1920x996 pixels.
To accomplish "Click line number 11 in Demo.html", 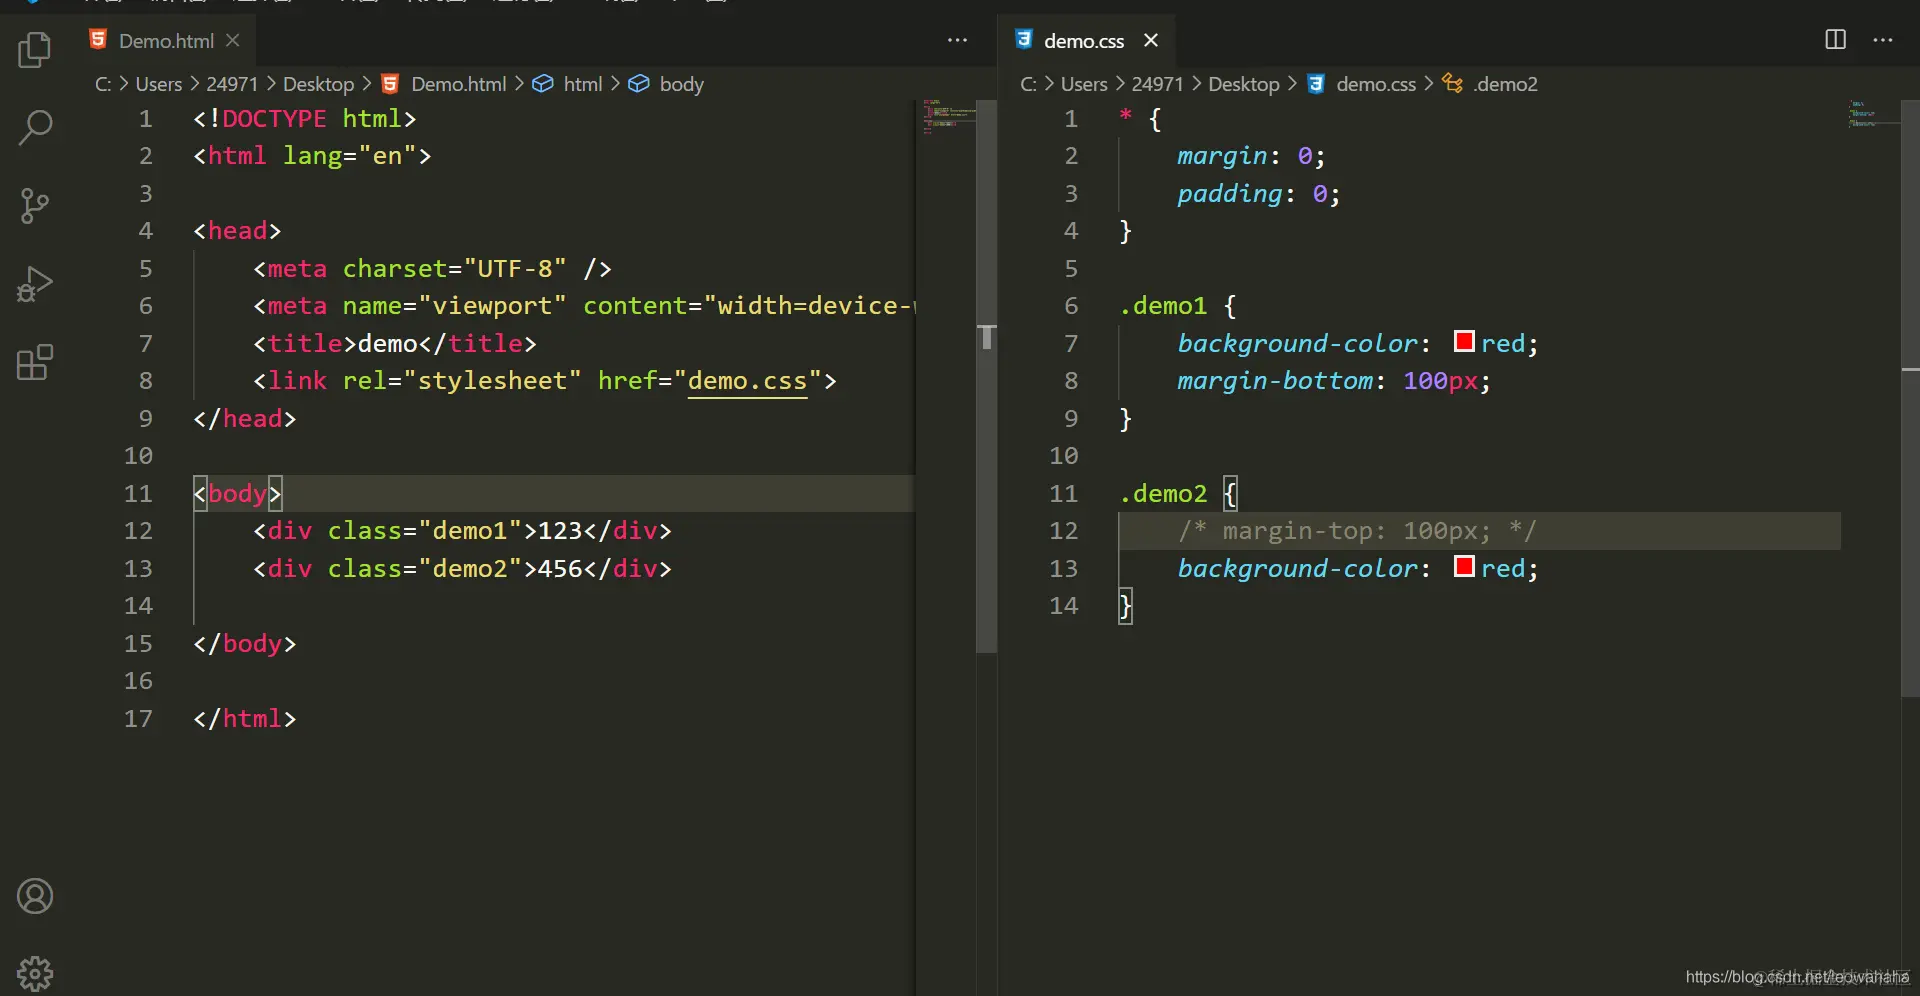I will point(138,493).
